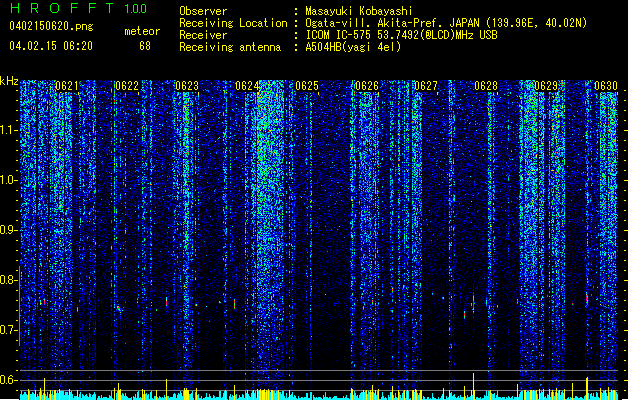
Task: Click the 0621 time marker
Action: tap(67, 86)
